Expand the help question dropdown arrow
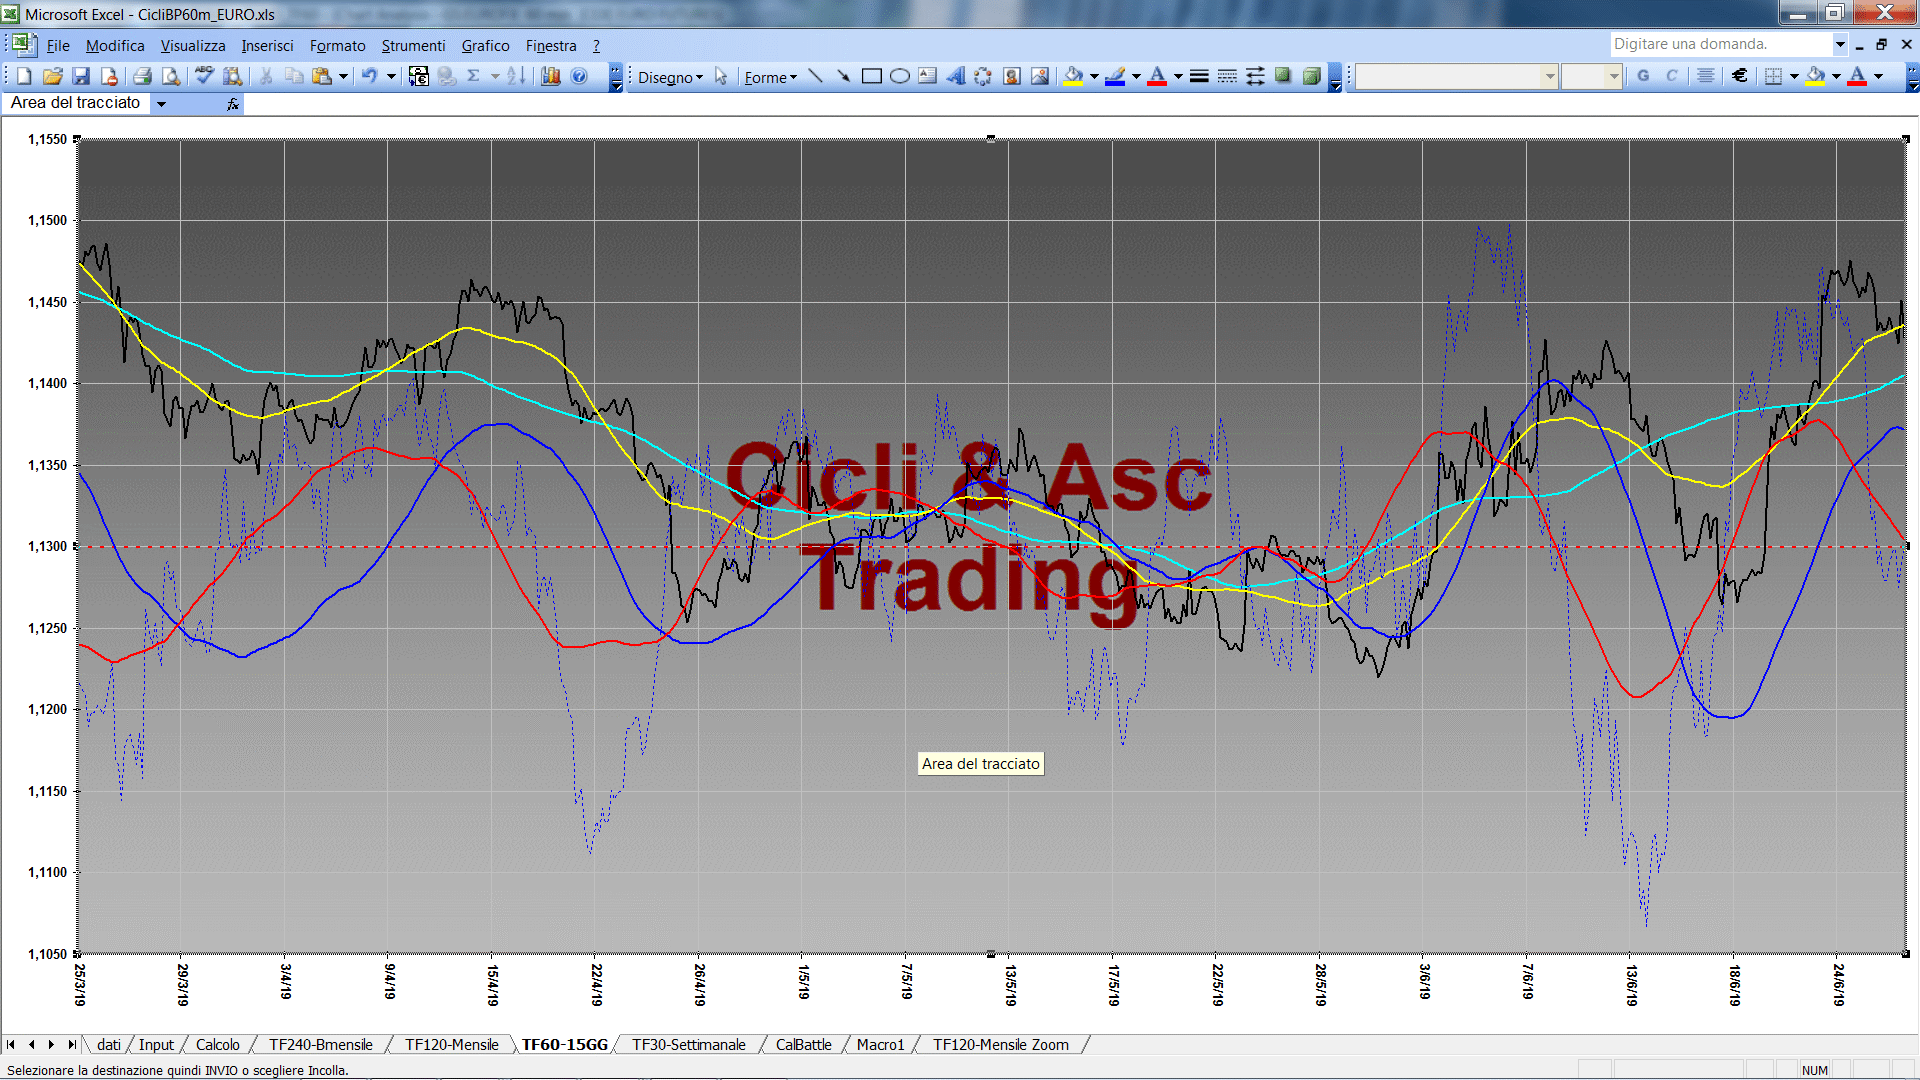The width and height of the screenshot is (1920, 1080). pos(1839,44)
